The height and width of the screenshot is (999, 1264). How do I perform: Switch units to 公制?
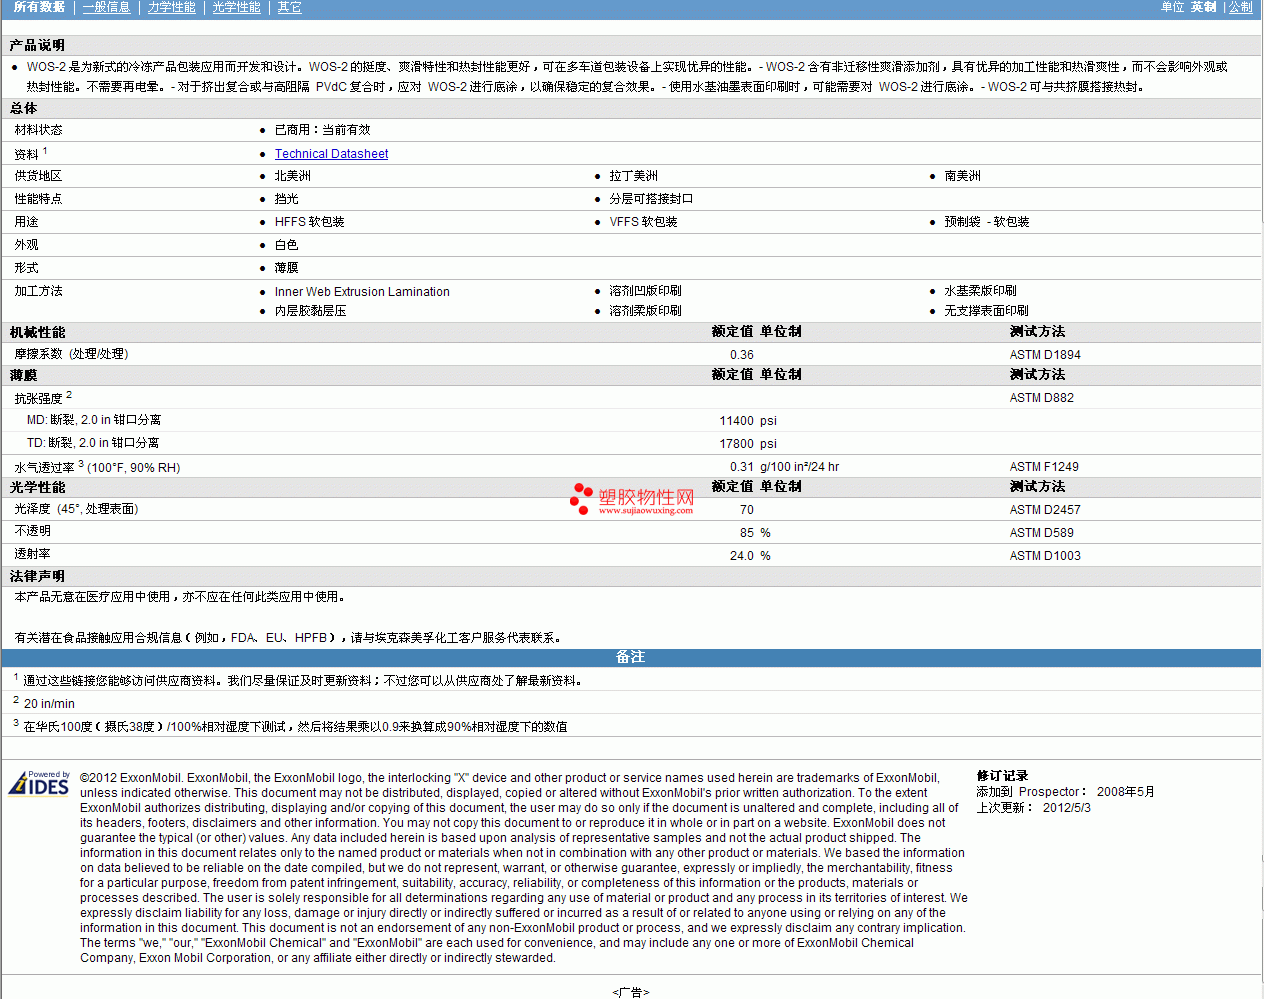tap(1240, 7)
